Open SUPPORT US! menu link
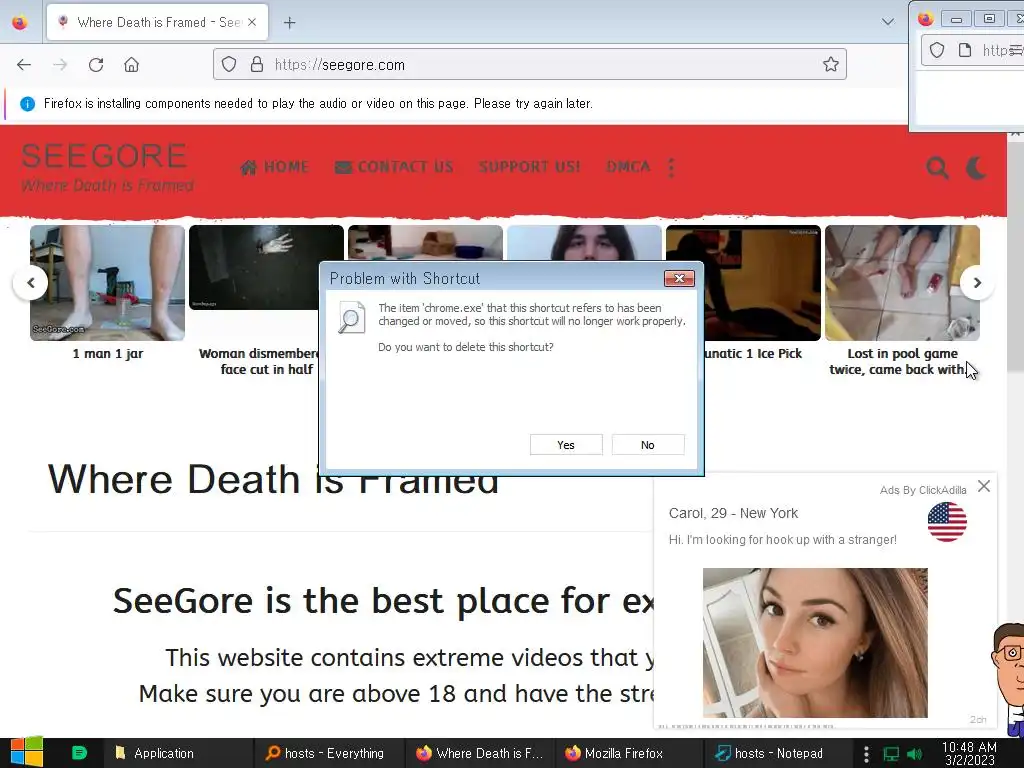1024x768 pixels. (530, 167)
